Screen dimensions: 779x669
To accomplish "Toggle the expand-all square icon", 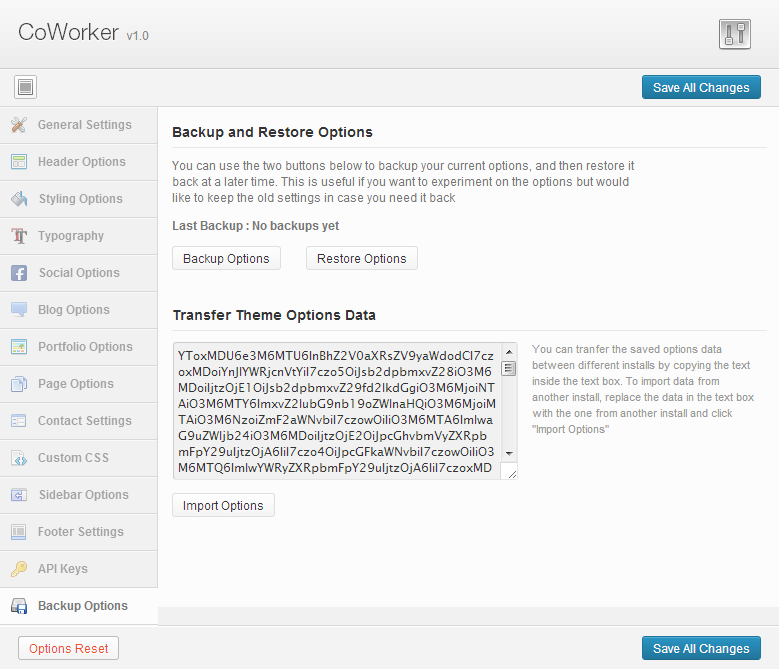I will pyautogui.click(x=25, y=87).
